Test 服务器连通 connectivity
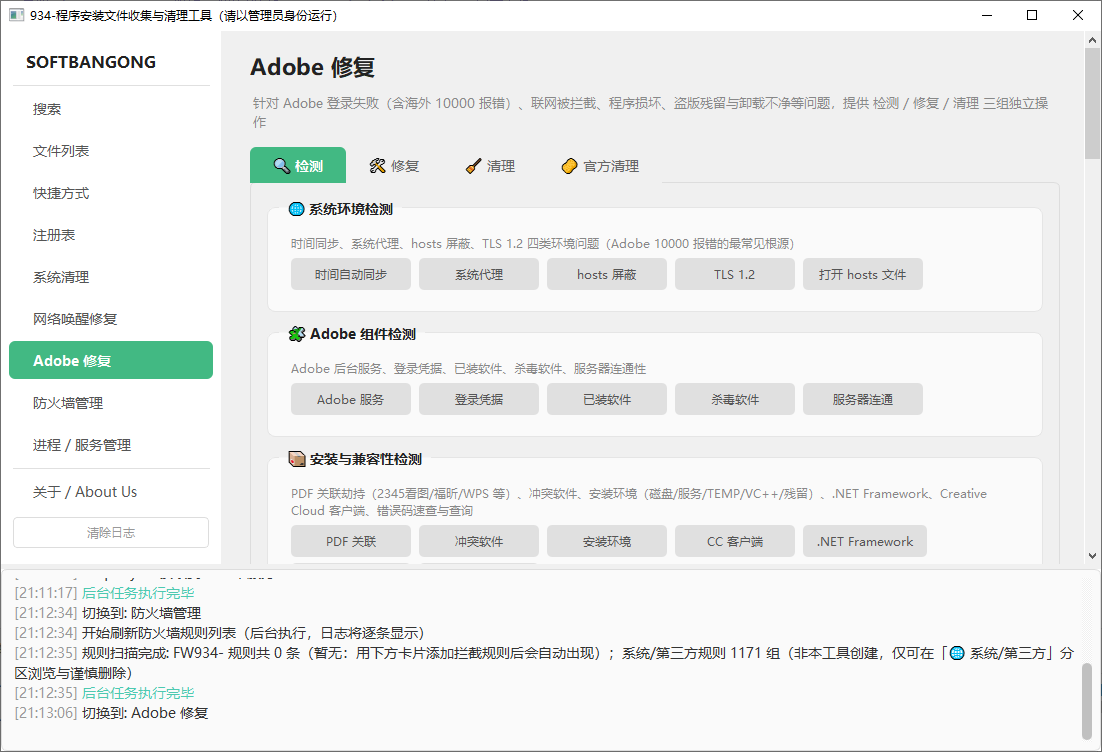Image resolution: width=1102 pixels, height=752 pixels. pyautogui.click(x=862, y=399)
